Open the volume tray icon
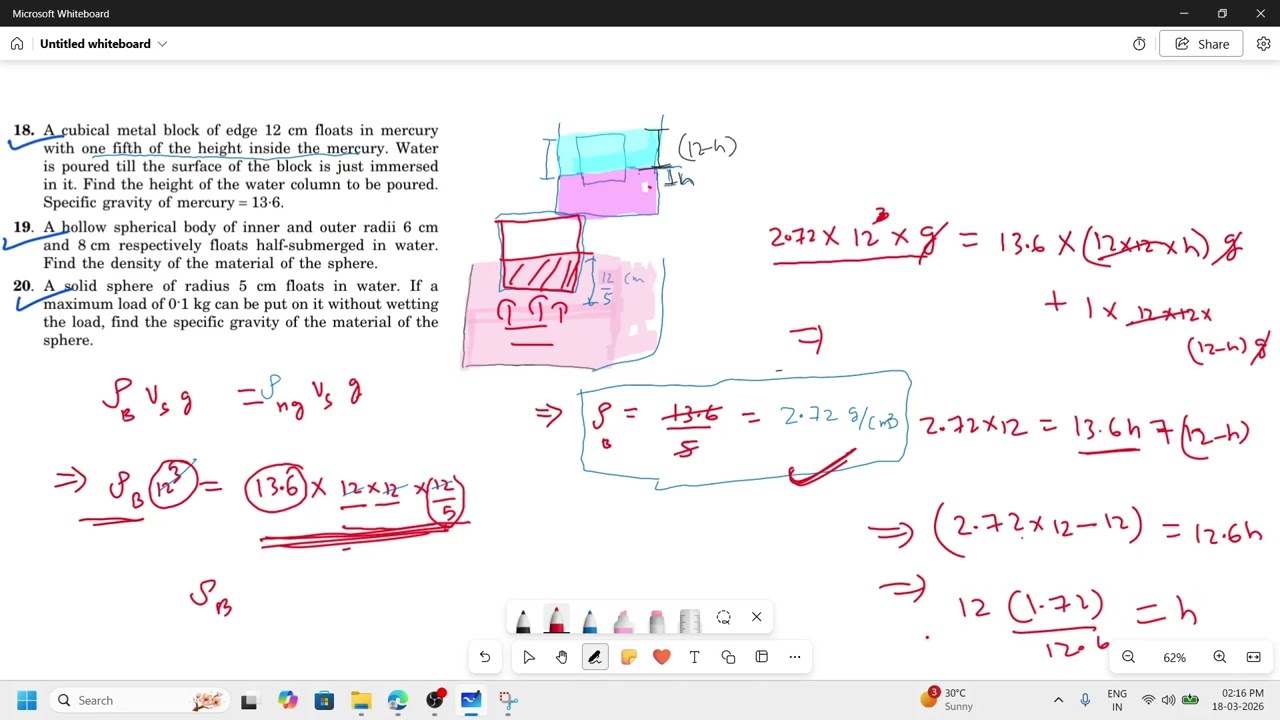The height and width of the screenshot is (720, 1280). pyautogui.click(x=1168, y=700)
